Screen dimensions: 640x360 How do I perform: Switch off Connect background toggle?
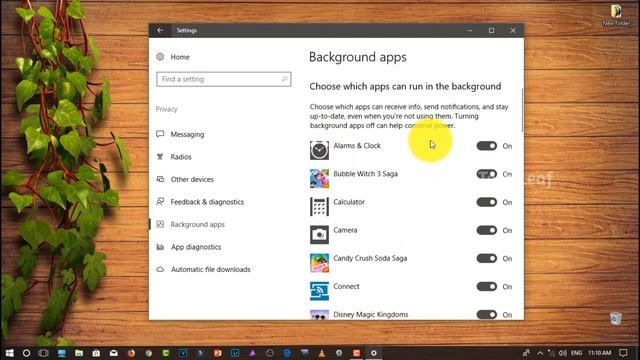[x=487, y=287]
